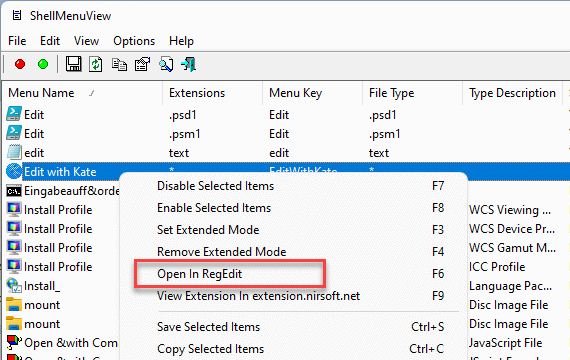Viewport: 570px width, 360px height.
Task: Choose Disable Selected Items from context menu
Action: 294,186
